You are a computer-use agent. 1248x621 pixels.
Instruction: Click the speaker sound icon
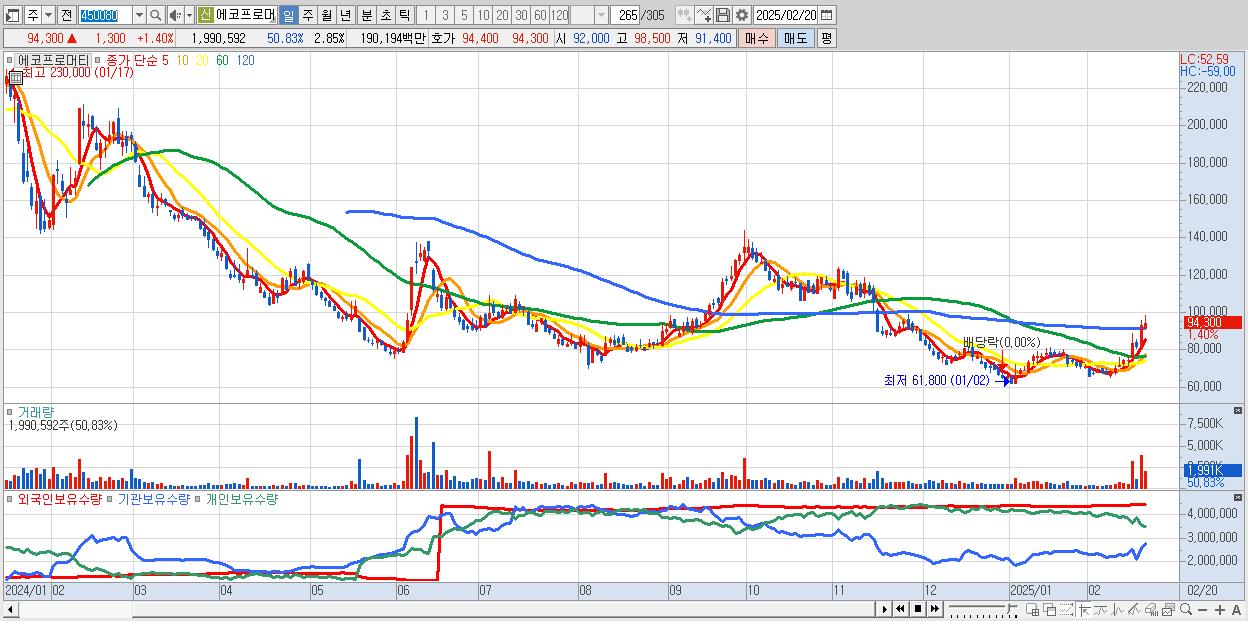(x=175, y=15)
